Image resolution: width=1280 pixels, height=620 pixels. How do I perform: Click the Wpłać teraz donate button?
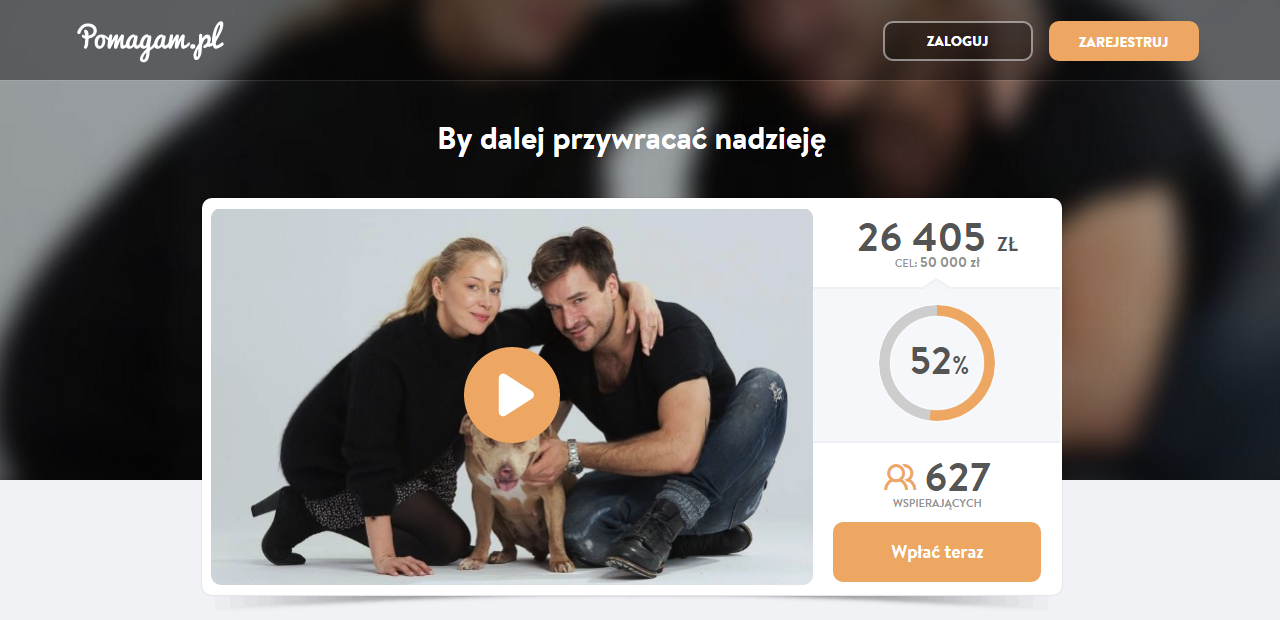pyautogui.click(x=937, y=552)
